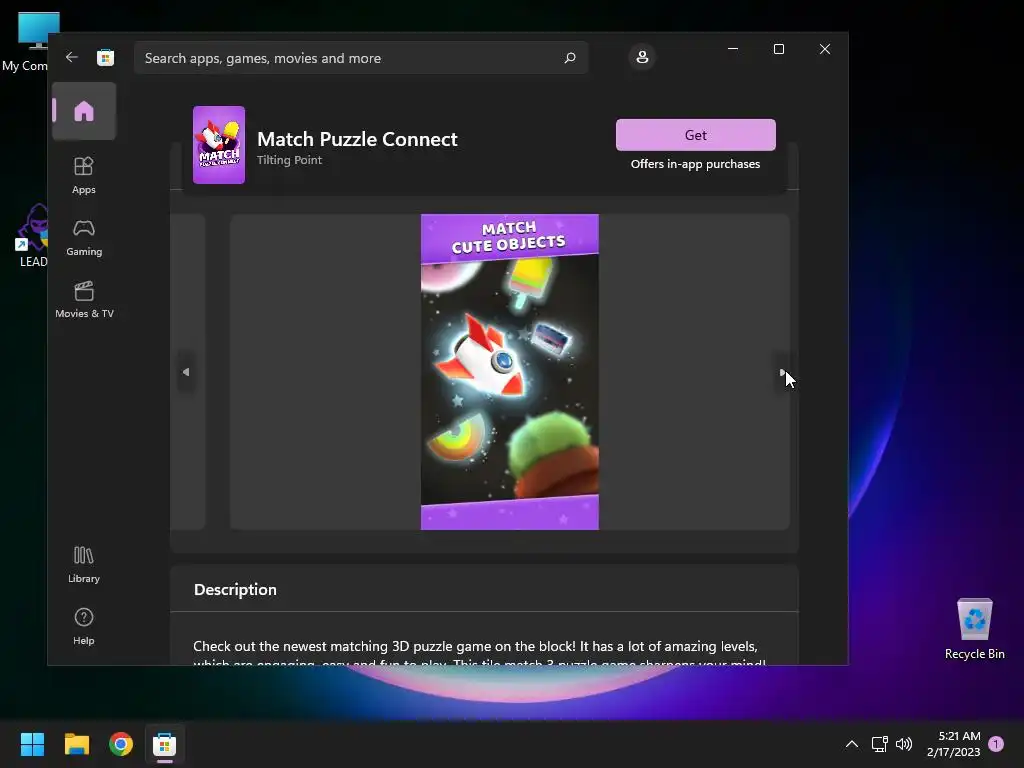Select the Recycle Bin desktop icon
Screen dimensions: 1024x768
(x=974, y=629)
